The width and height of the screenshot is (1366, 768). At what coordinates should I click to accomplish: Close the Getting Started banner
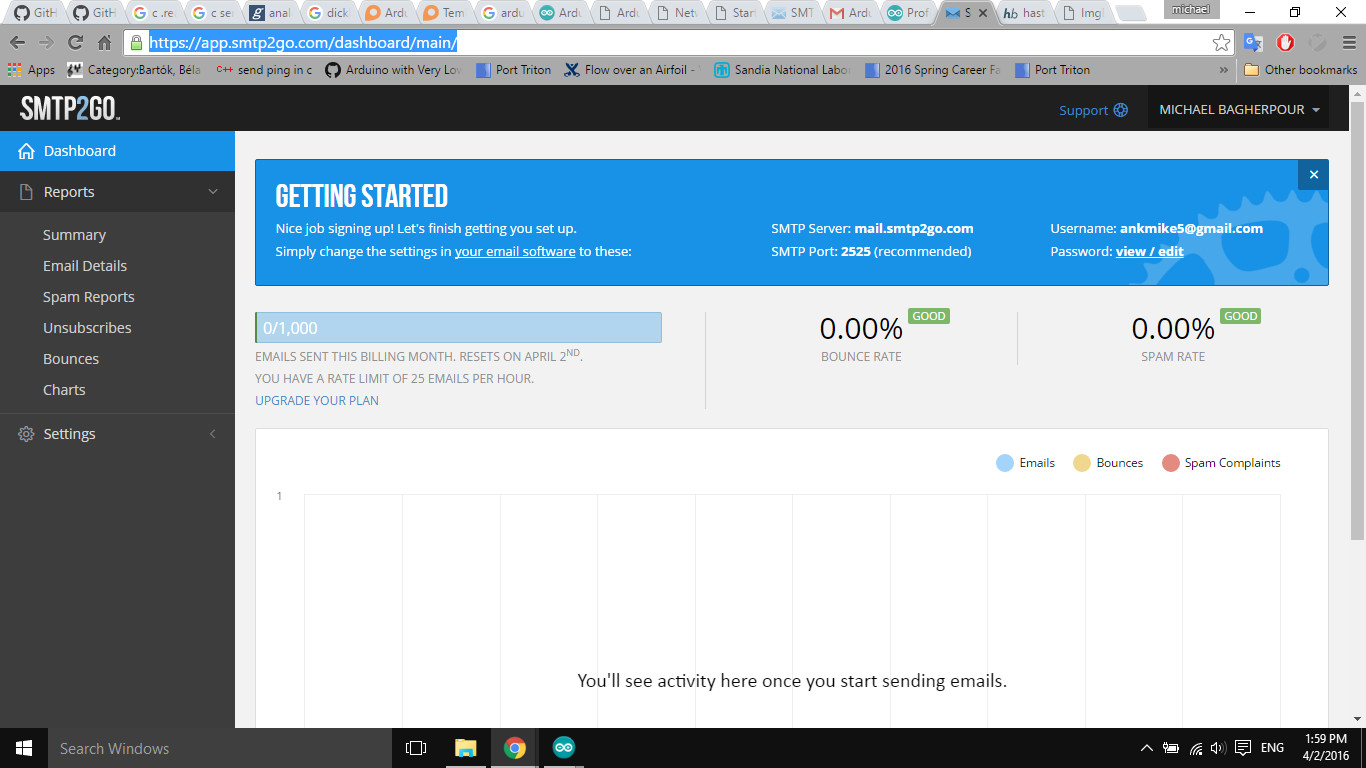pyautogui.click(x=1313, y=175)
